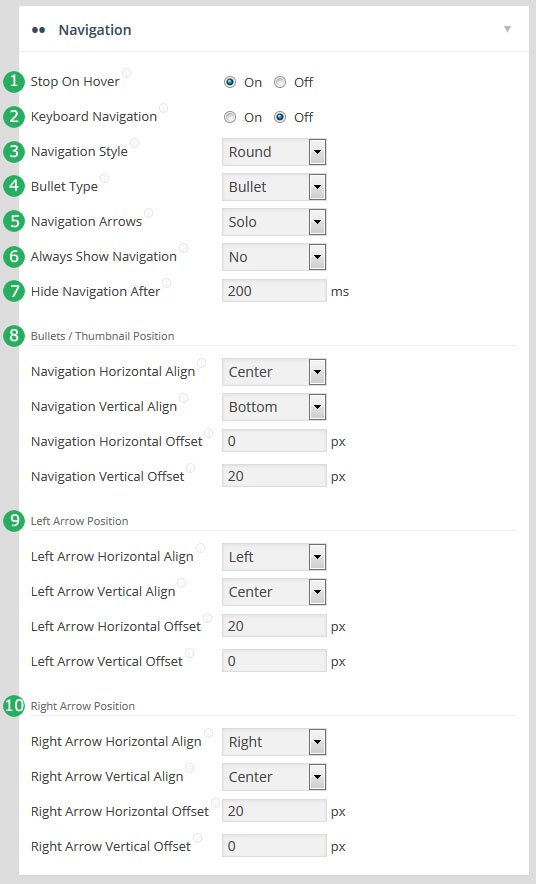Click the info icon beside Always Show Navigation
The width and height of the screenshot is (536, 884).
pos(183,247)
